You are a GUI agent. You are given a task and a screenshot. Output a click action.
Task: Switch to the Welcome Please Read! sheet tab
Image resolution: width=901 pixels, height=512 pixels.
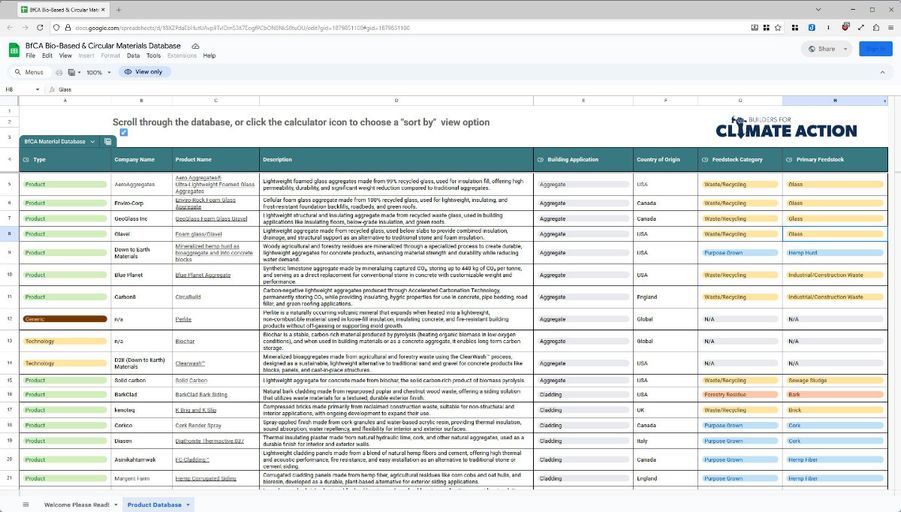click(77, 505)
